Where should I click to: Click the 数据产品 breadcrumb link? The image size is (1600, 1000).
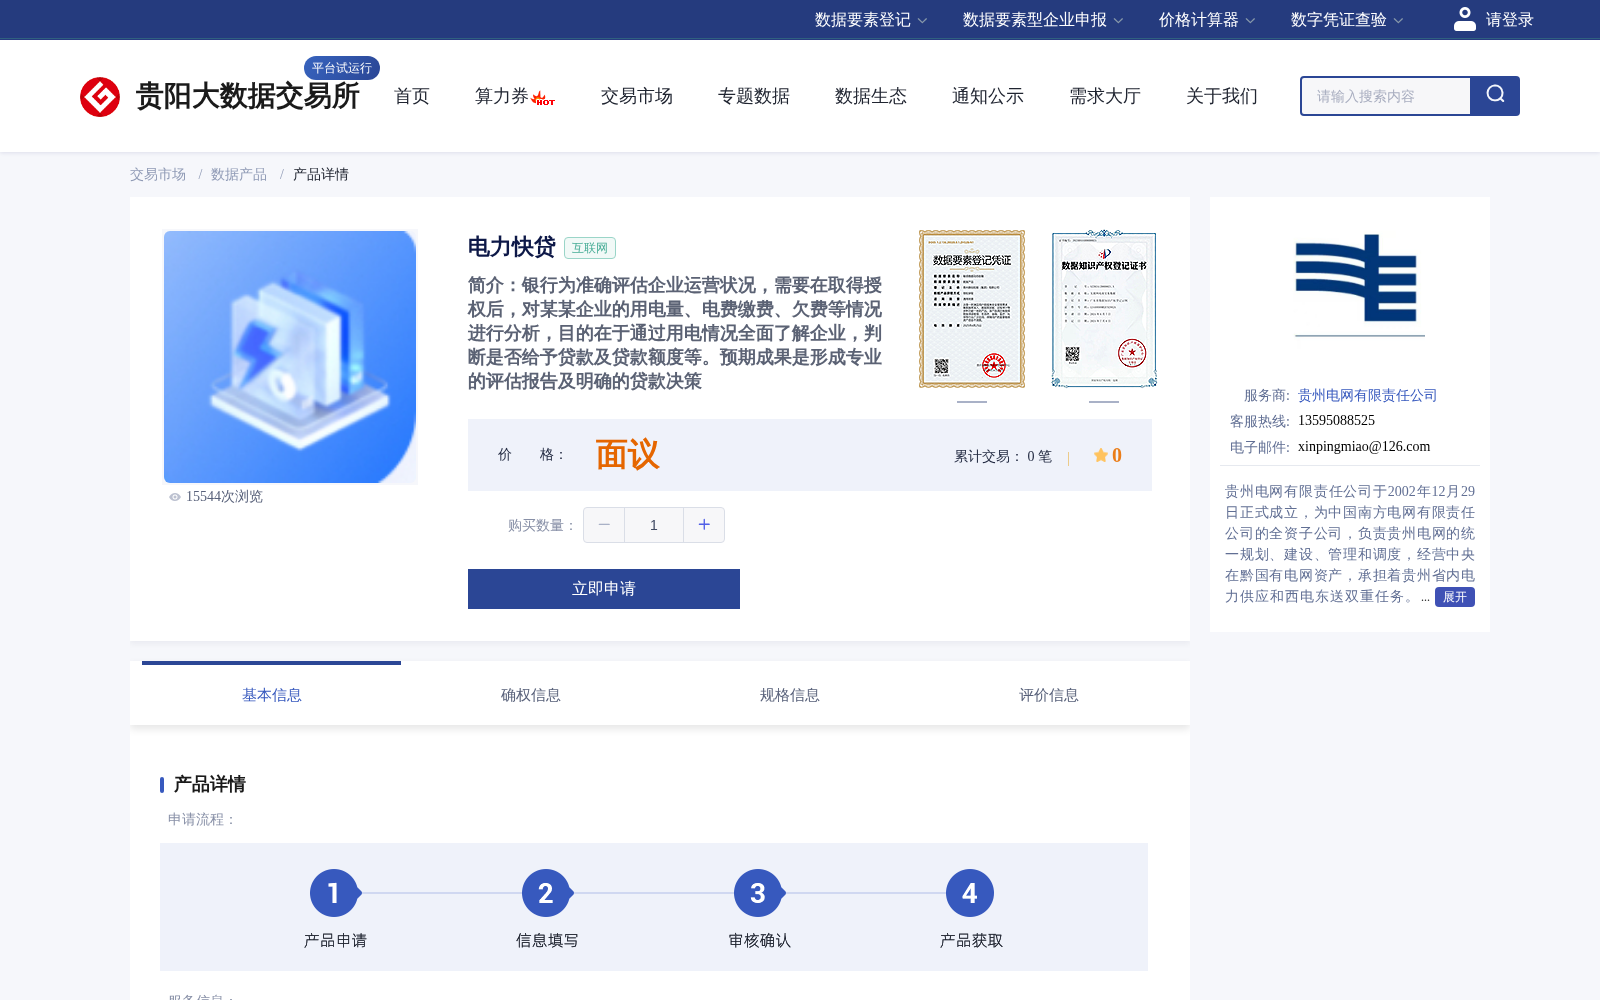[x=239, y=174]
